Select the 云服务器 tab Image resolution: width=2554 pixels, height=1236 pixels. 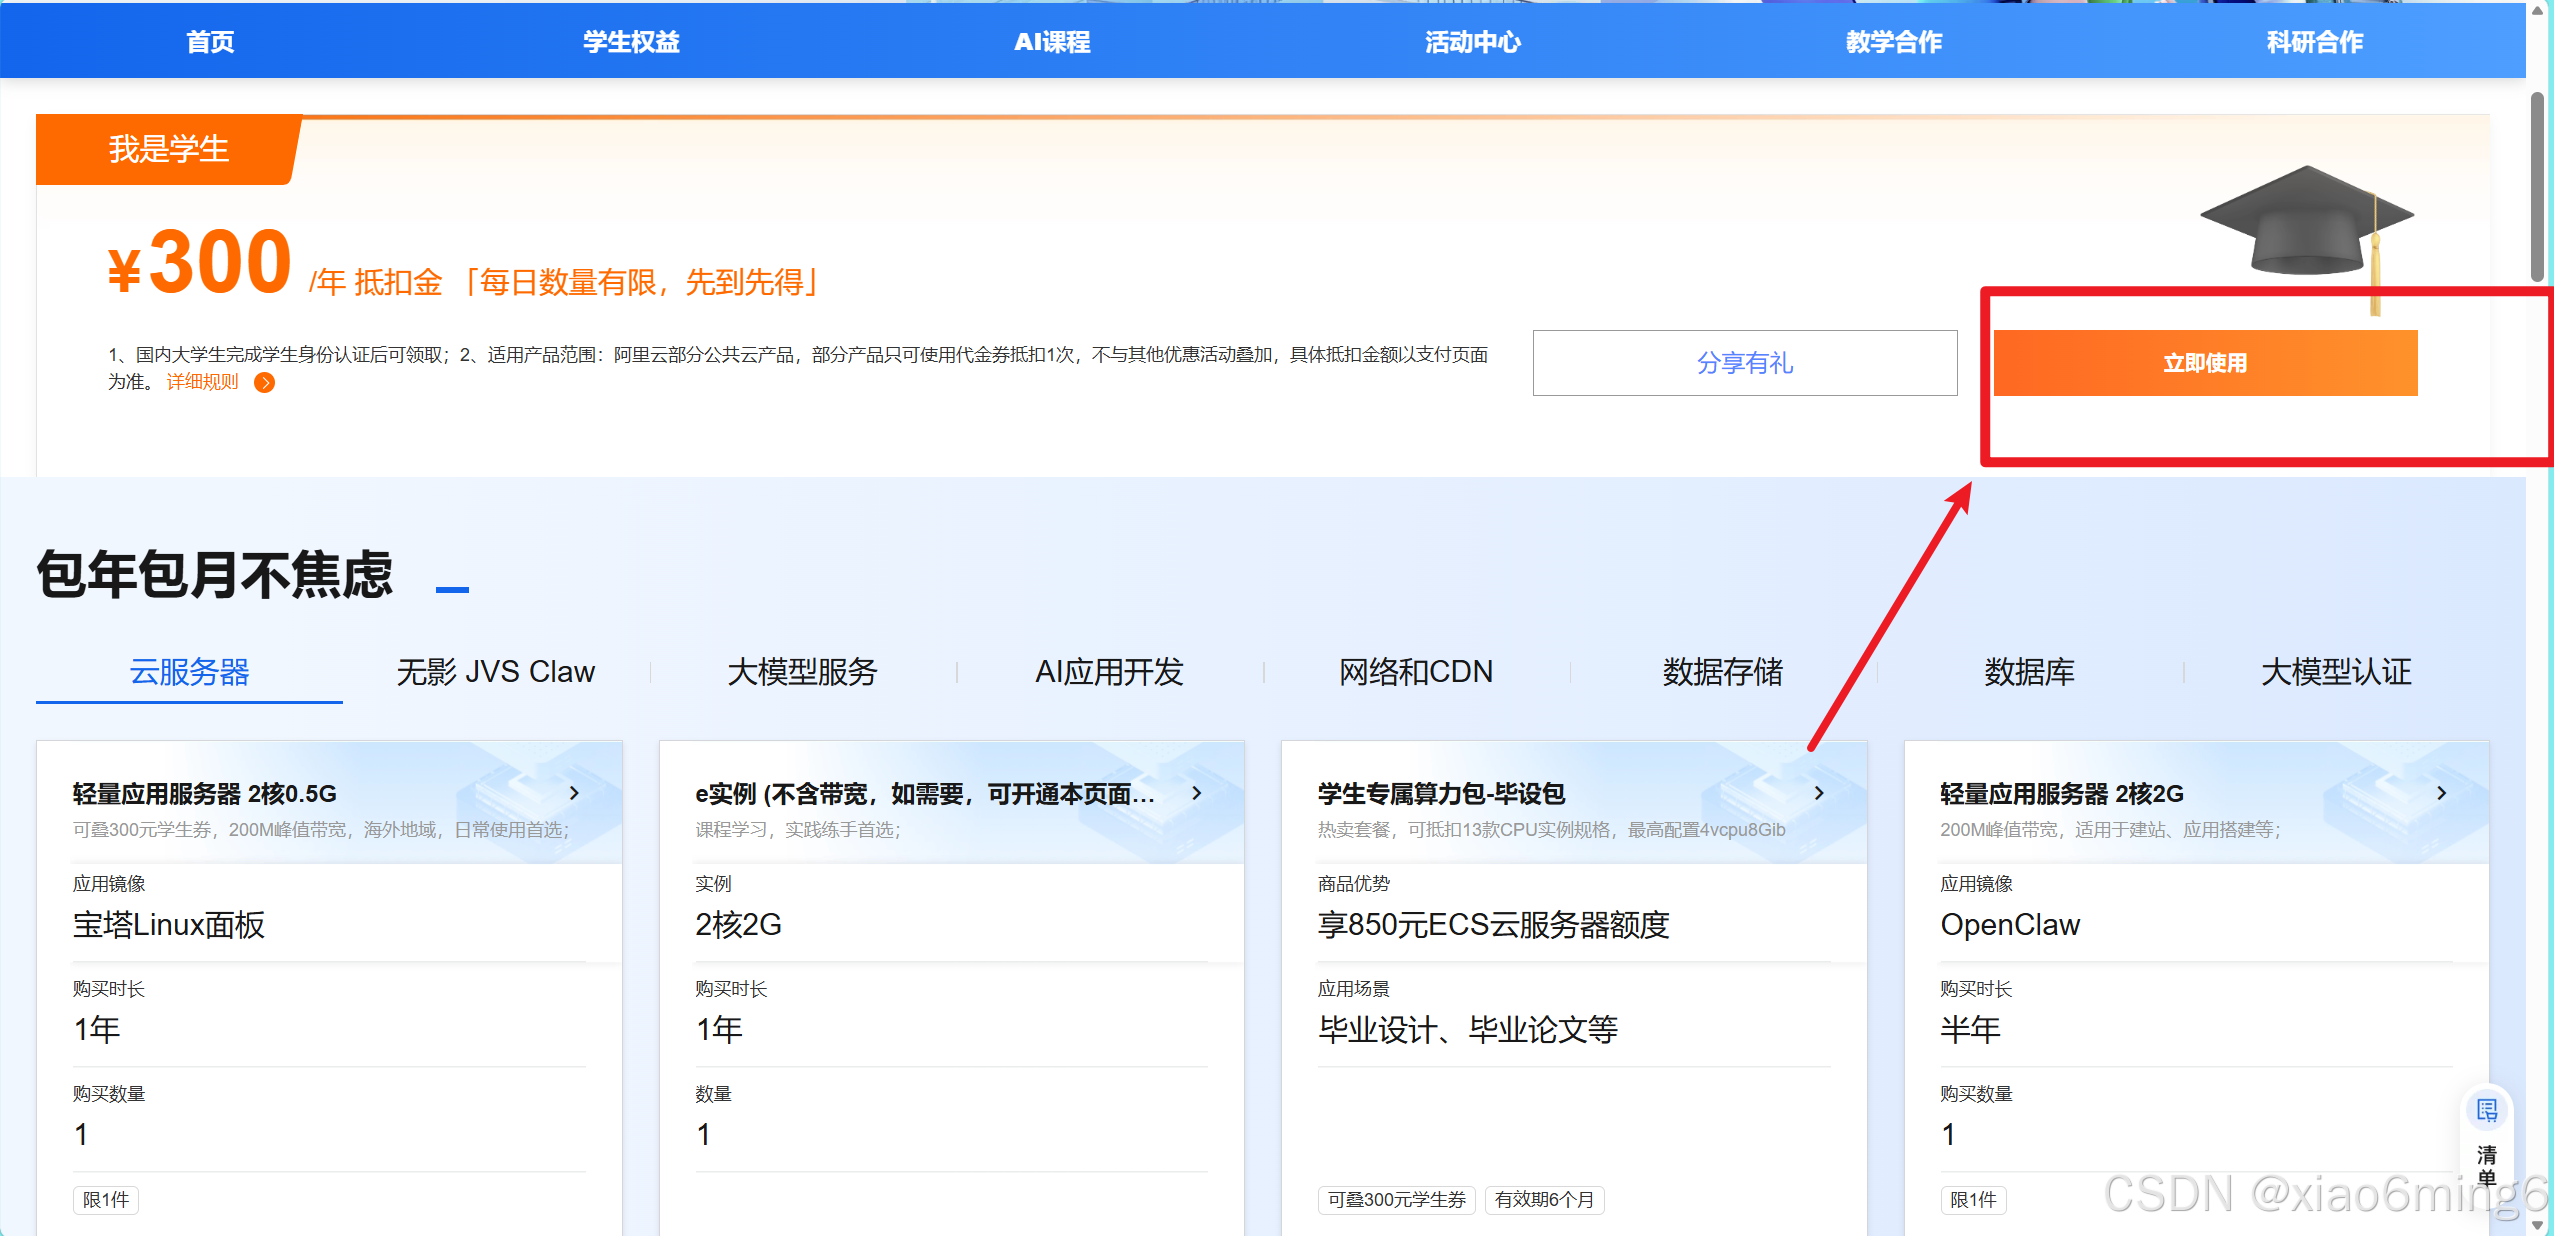[189, 672]
